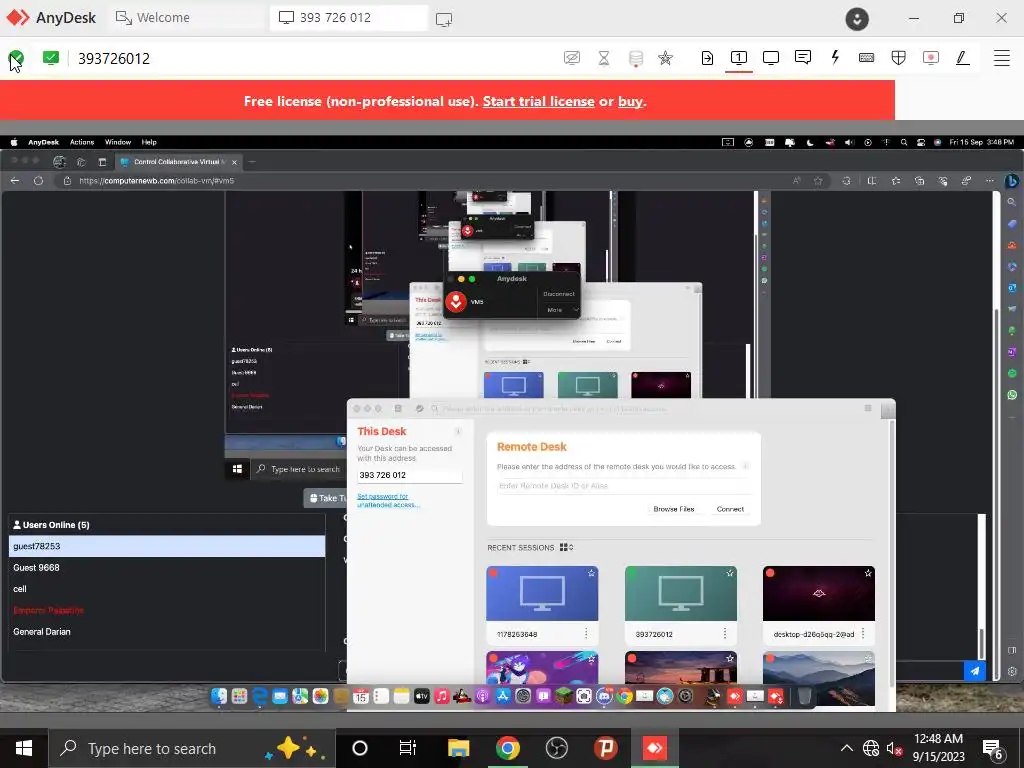Change the Recent Sessions view mode
Image resolution: width=1024 pixels, height=768 pixels.
coord(566,547)
